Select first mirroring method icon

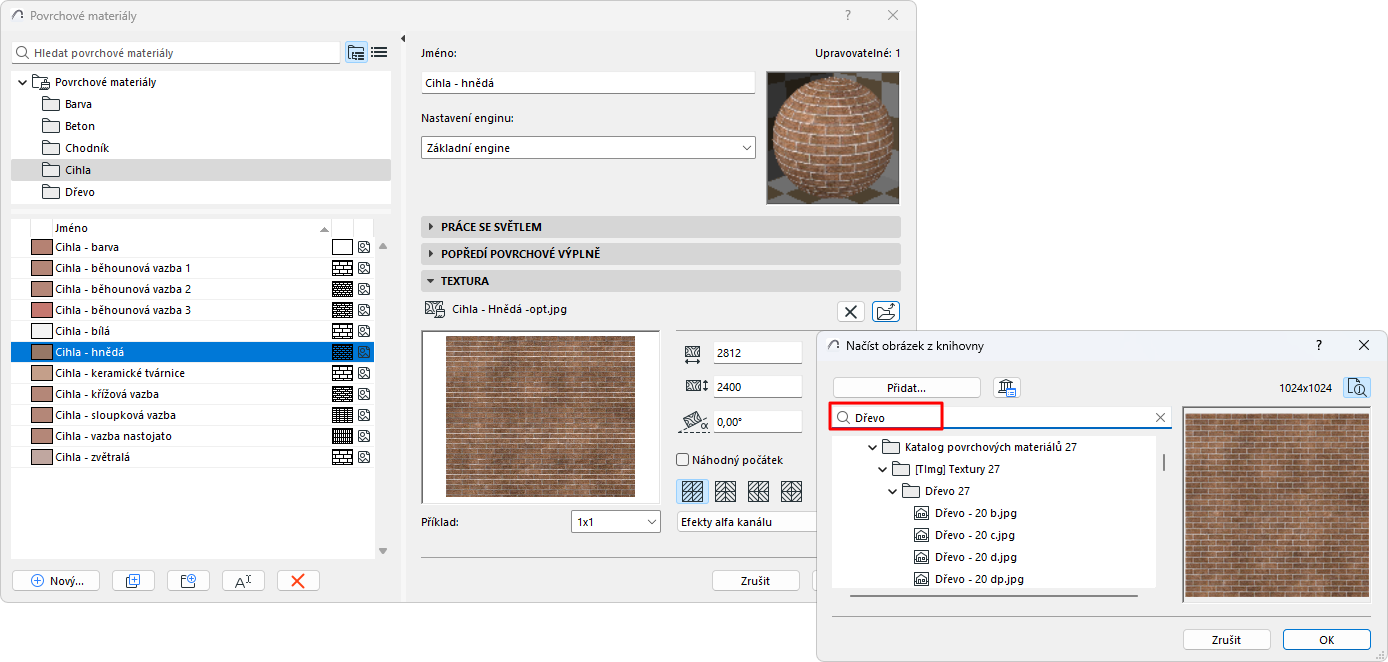tap(692, 491)
